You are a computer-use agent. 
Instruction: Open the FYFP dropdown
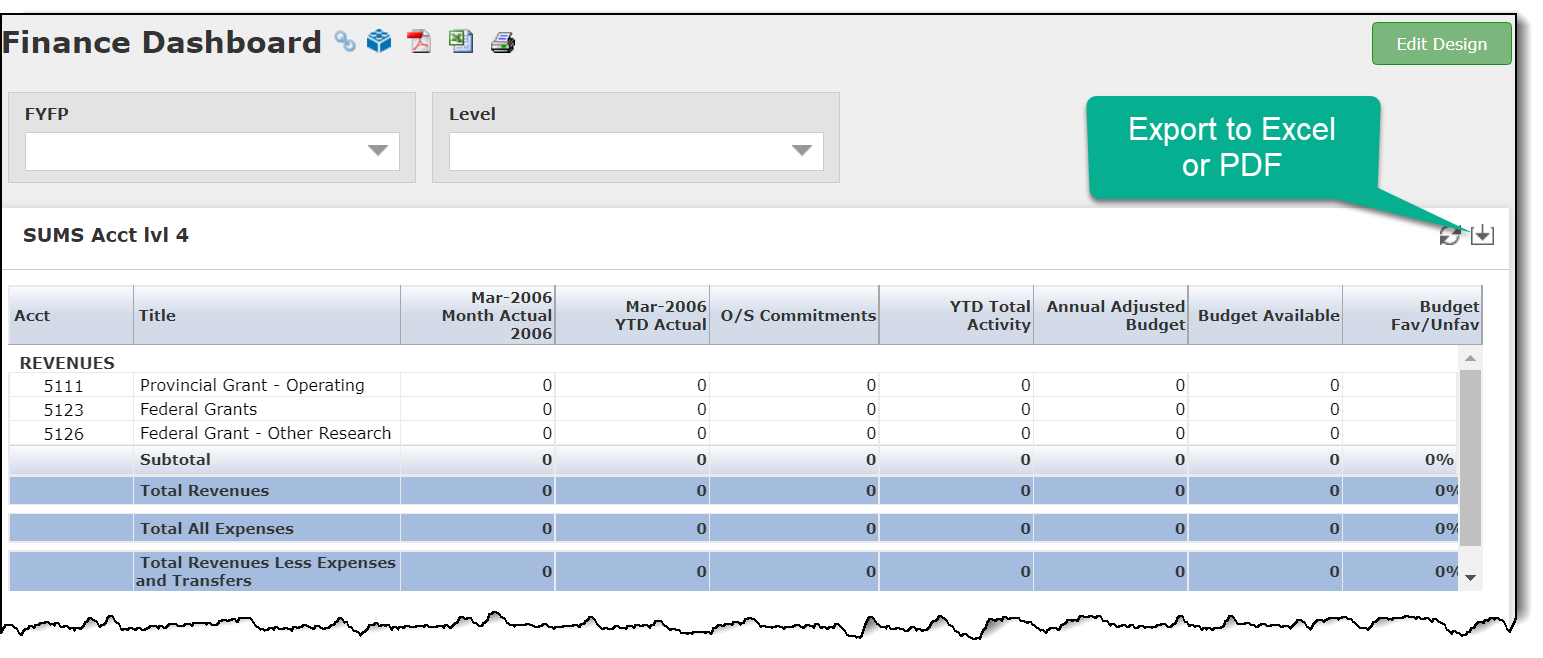(212, 151)
